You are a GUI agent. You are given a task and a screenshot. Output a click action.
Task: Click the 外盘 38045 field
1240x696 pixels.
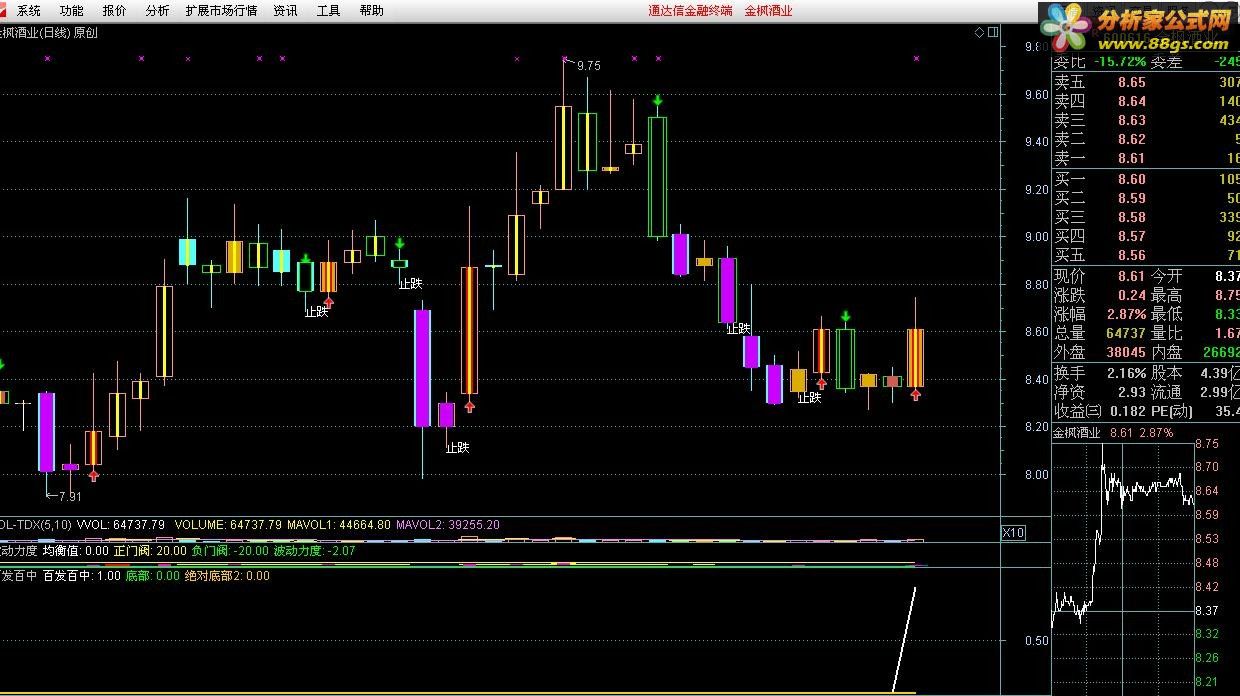point(1100,353)
